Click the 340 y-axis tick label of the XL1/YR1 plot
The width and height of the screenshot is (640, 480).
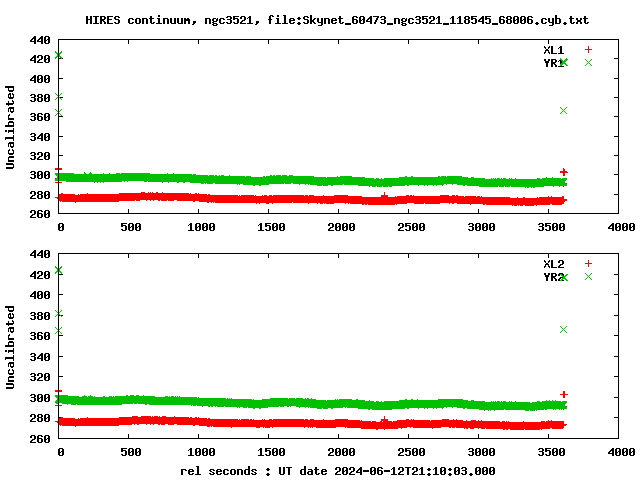(40, 137)
